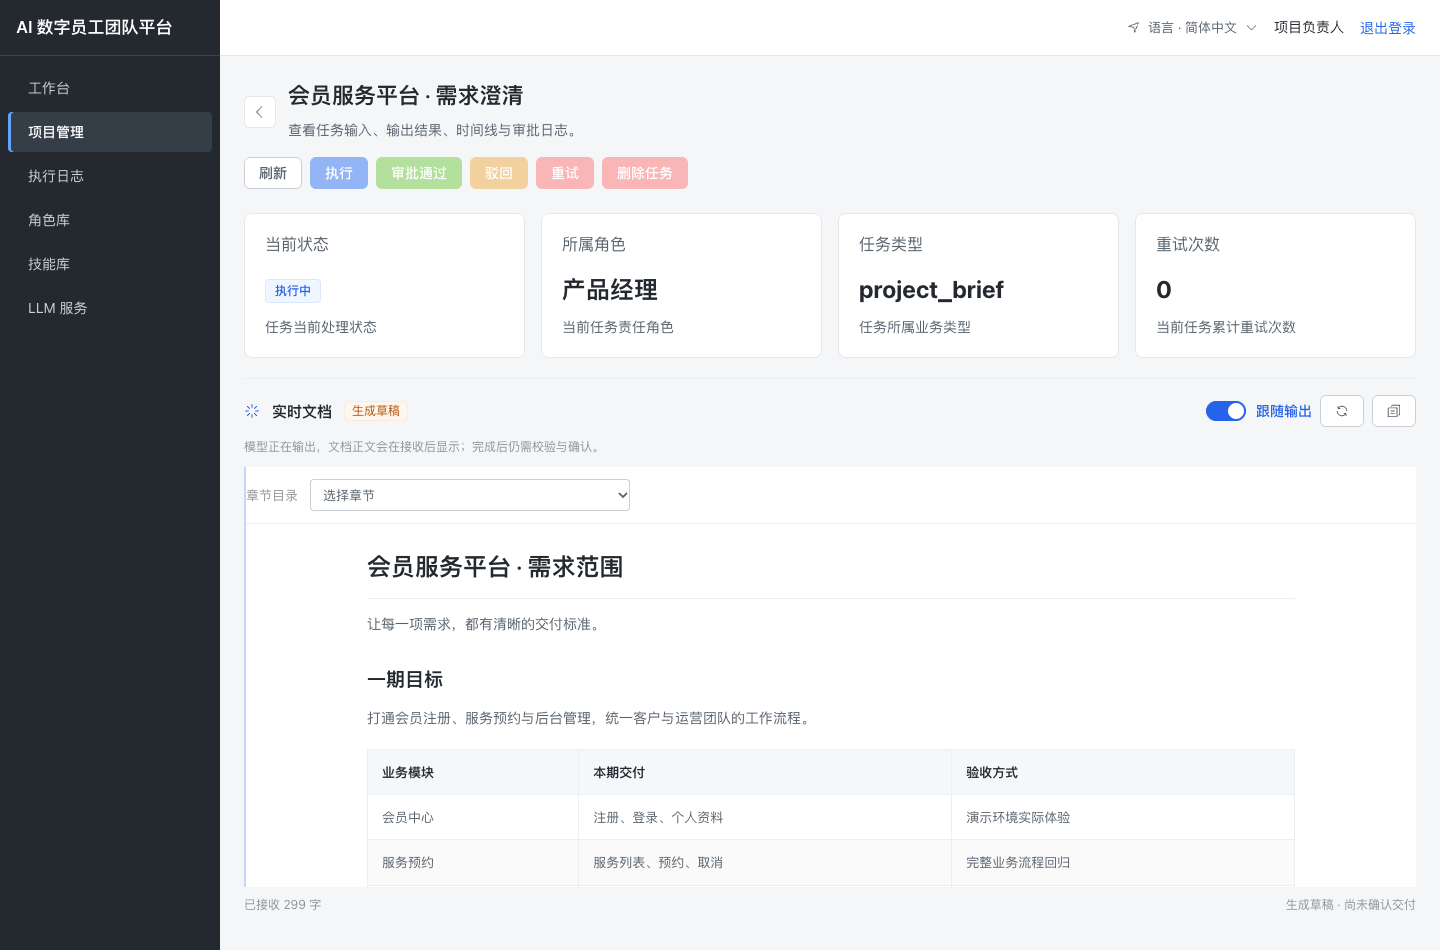The height and width of the screenshot is (950, 1440).
Task: Go to 执行日志 in the sidebar
Action: pos(110,176)
